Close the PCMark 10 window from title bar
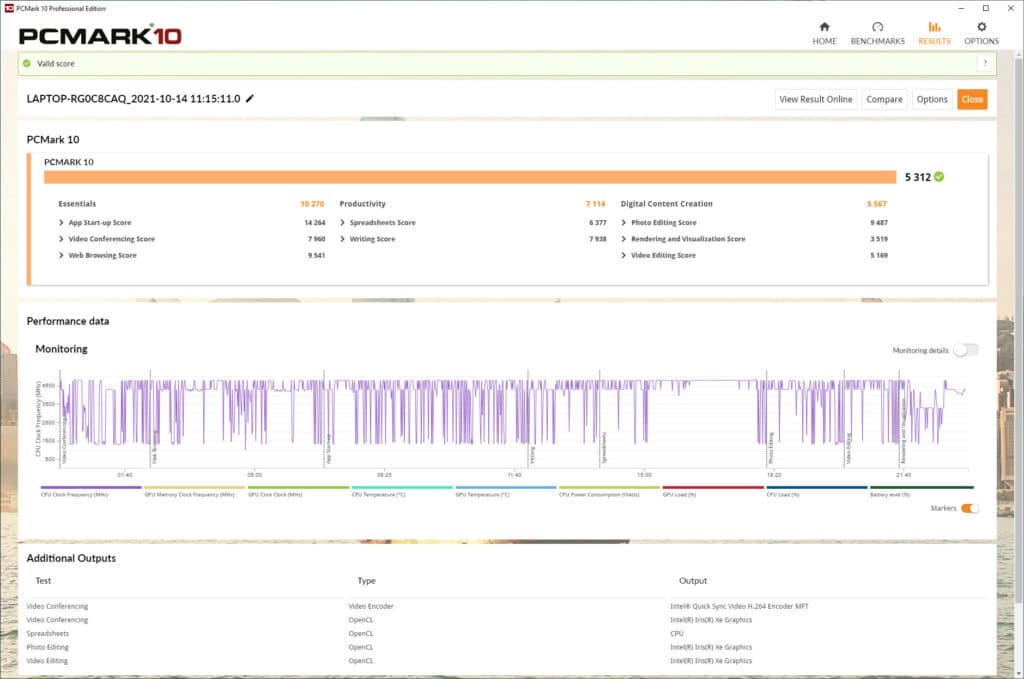 point(1011,8)
